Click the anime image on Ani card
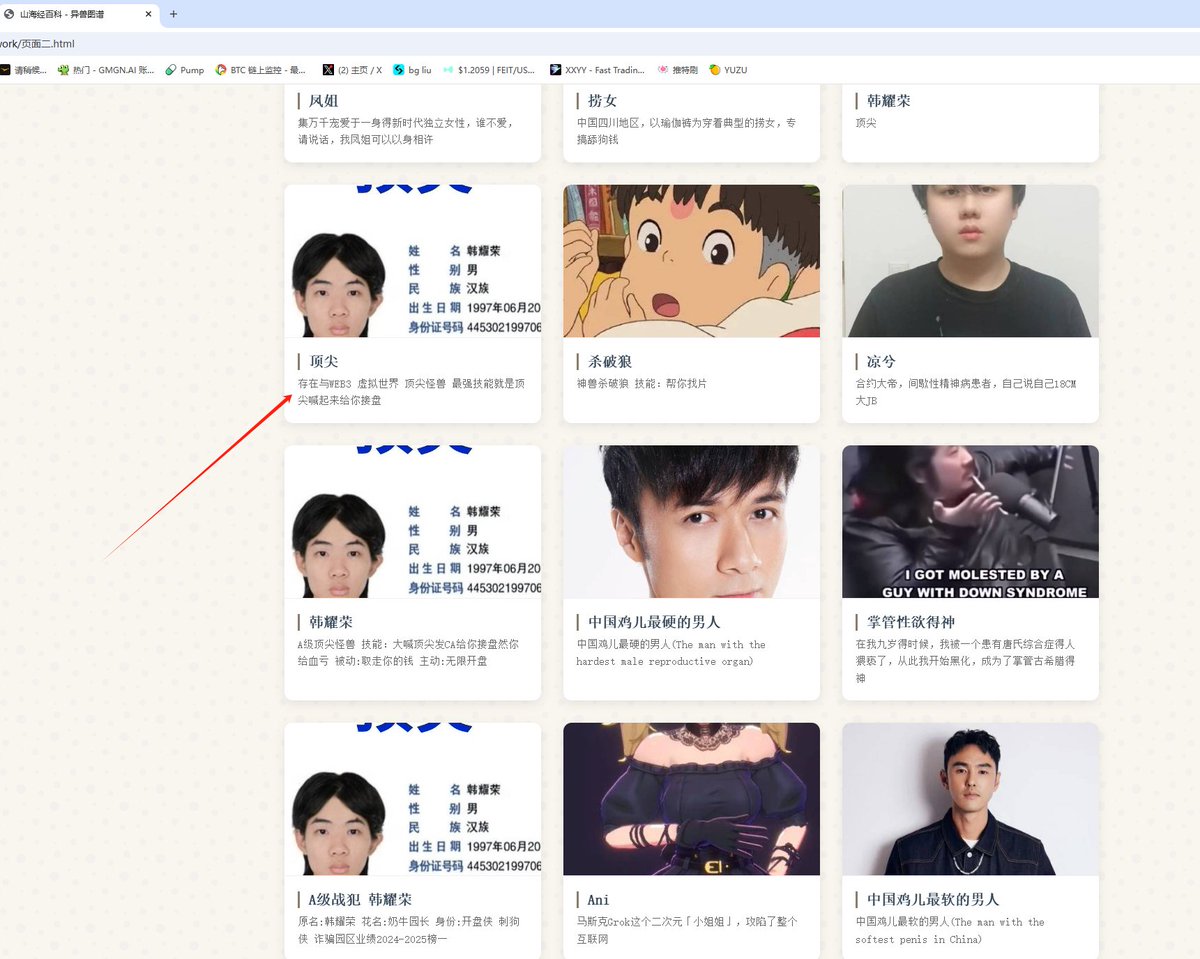Image resolution: width=1200 pixels, height=959 pixels. (x=691, y=799)
